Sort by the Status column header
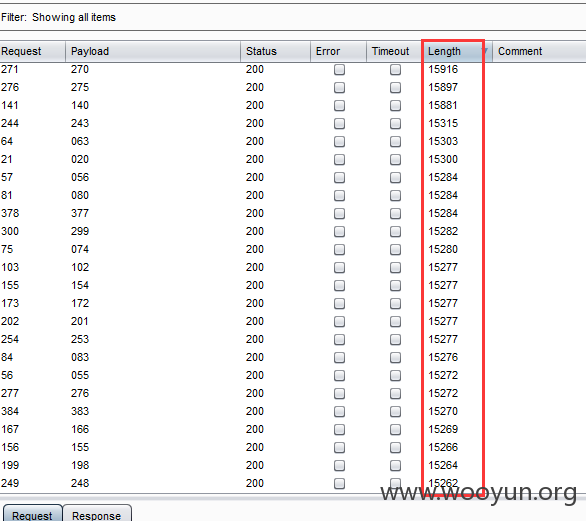This screenshot has width=586, height=521. (275, 51)
